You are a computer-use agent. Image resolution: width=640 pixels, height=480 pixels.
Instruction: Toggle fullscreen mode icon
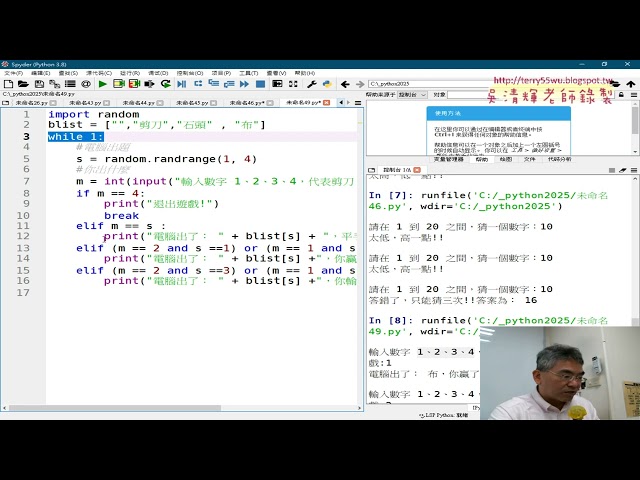click(293, 84)
